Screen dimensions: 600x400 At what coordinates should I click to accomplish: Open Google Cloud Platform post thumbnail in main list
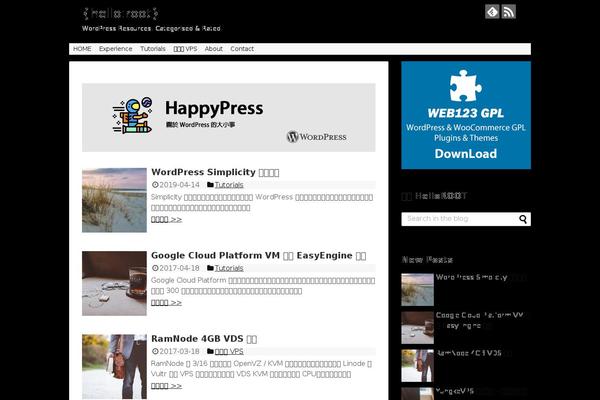[114, 283]
